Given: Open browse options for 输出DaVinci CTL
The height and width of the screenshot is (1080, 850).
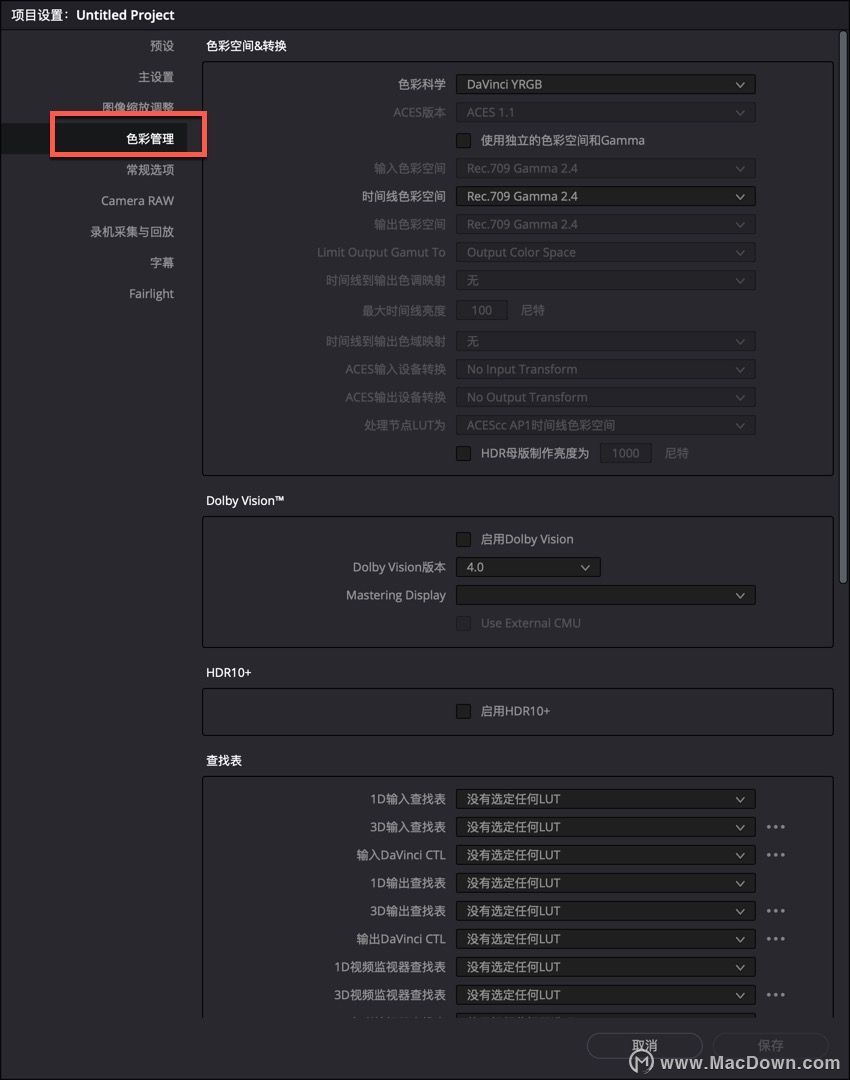Looking at the screenshot, I should [776, 939].
